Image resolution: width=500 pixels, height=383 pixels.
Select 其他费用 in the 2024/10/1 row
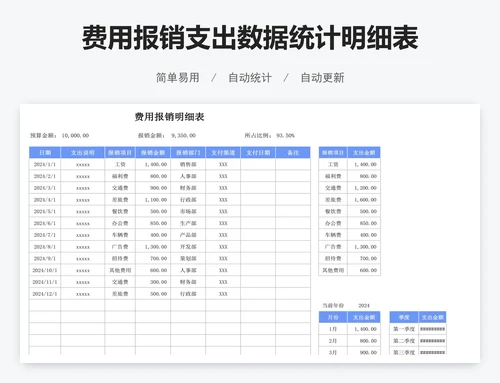point(120,270)
